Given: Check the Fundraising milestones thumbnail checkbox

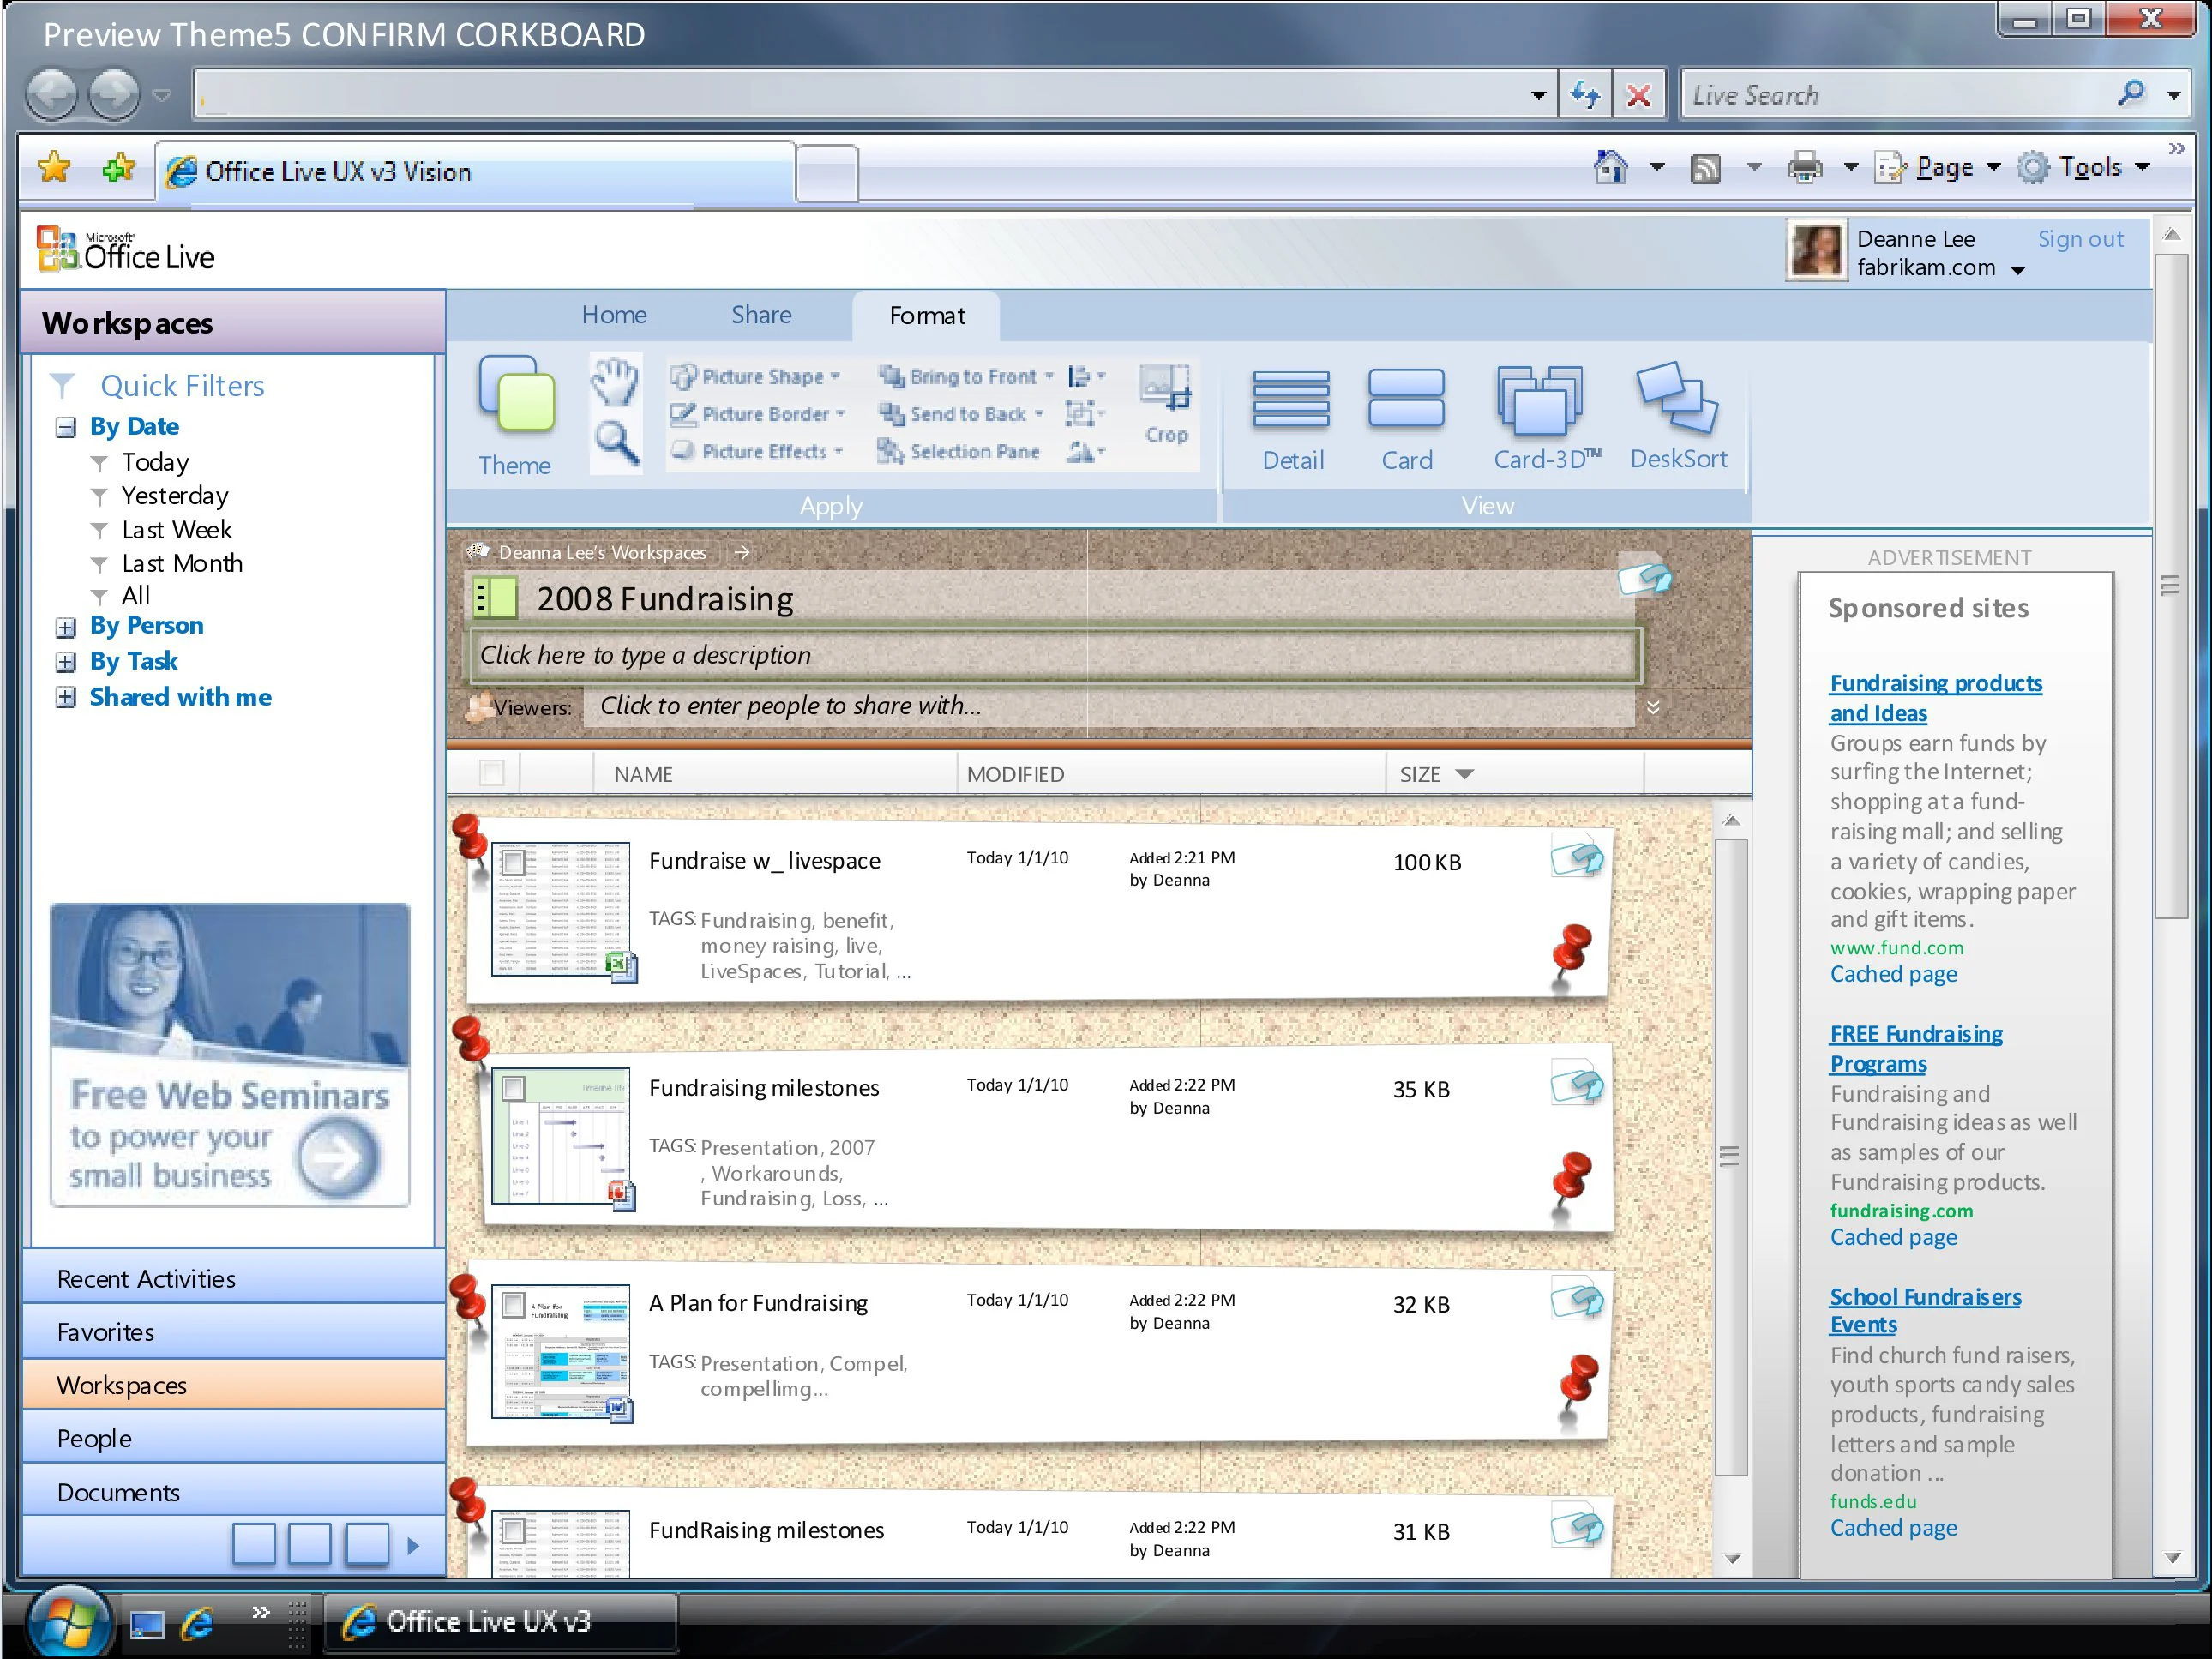Looking at the screenshot, I should click(514, 1088).
